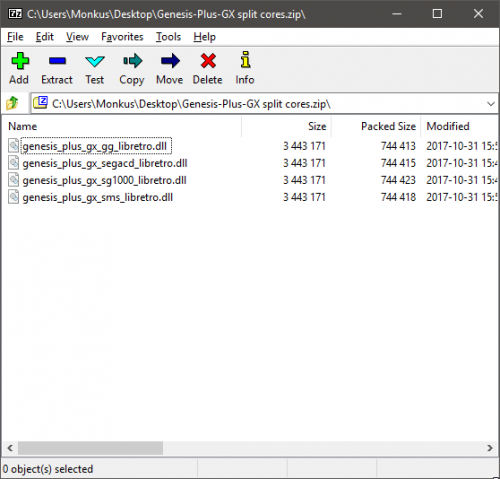Screen dimensions: 500x479
Task: Click the Add green plus icon
Action: (x=20, y=61)
